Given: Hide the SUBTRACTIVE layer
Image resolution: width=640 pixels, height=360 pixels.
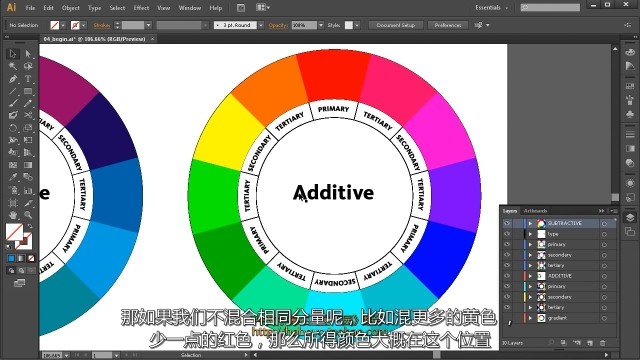Looking at the screenshot, I should [x=507, y=223].
